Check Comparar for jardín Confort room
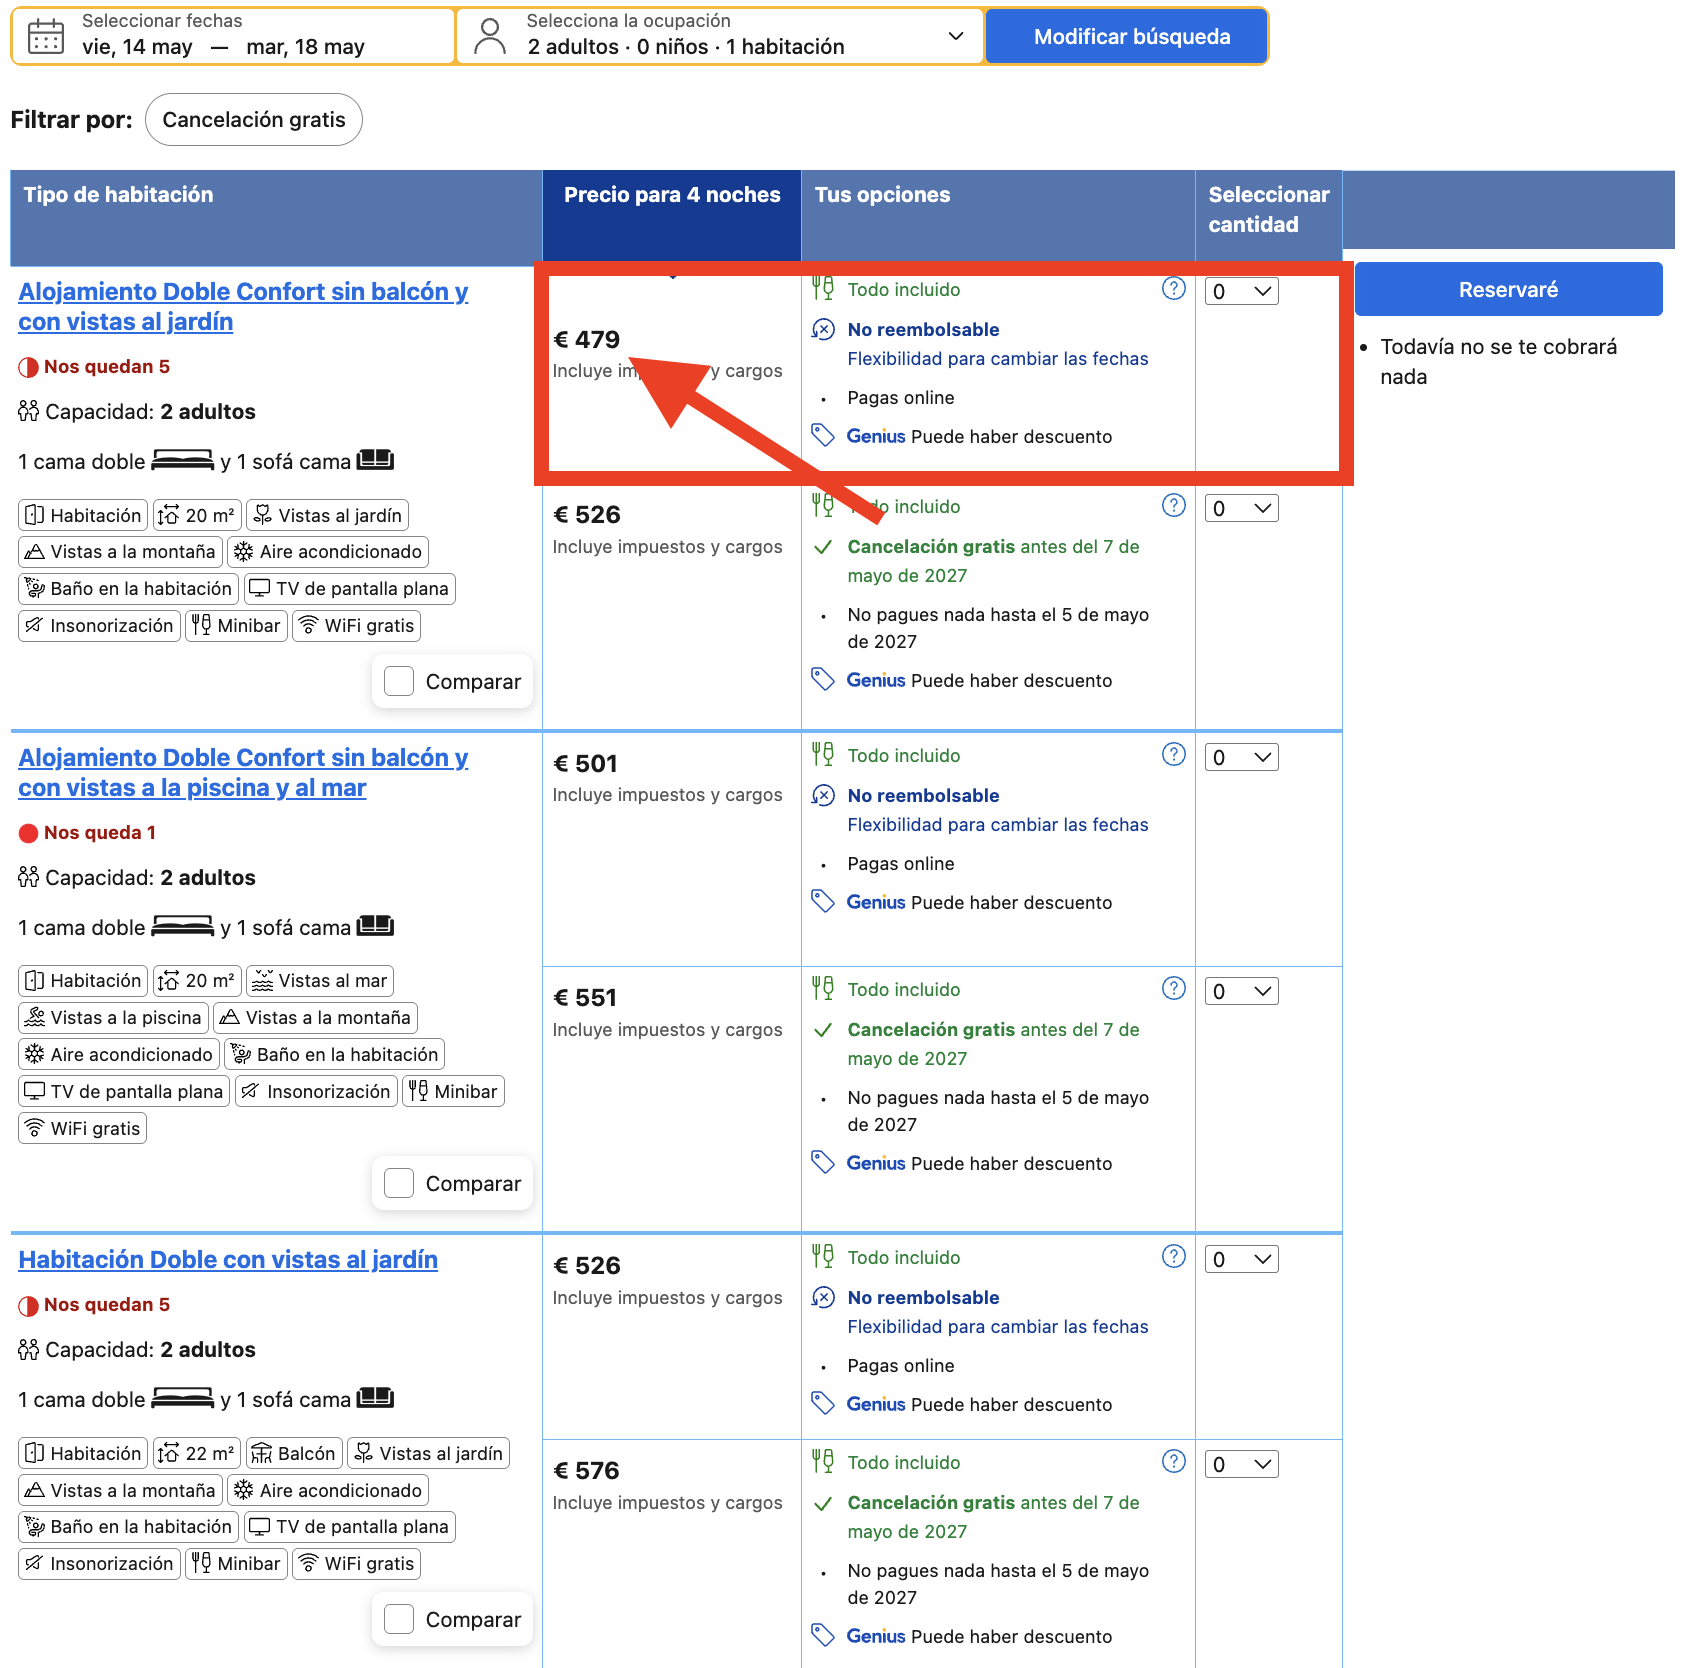 point(399,682)
